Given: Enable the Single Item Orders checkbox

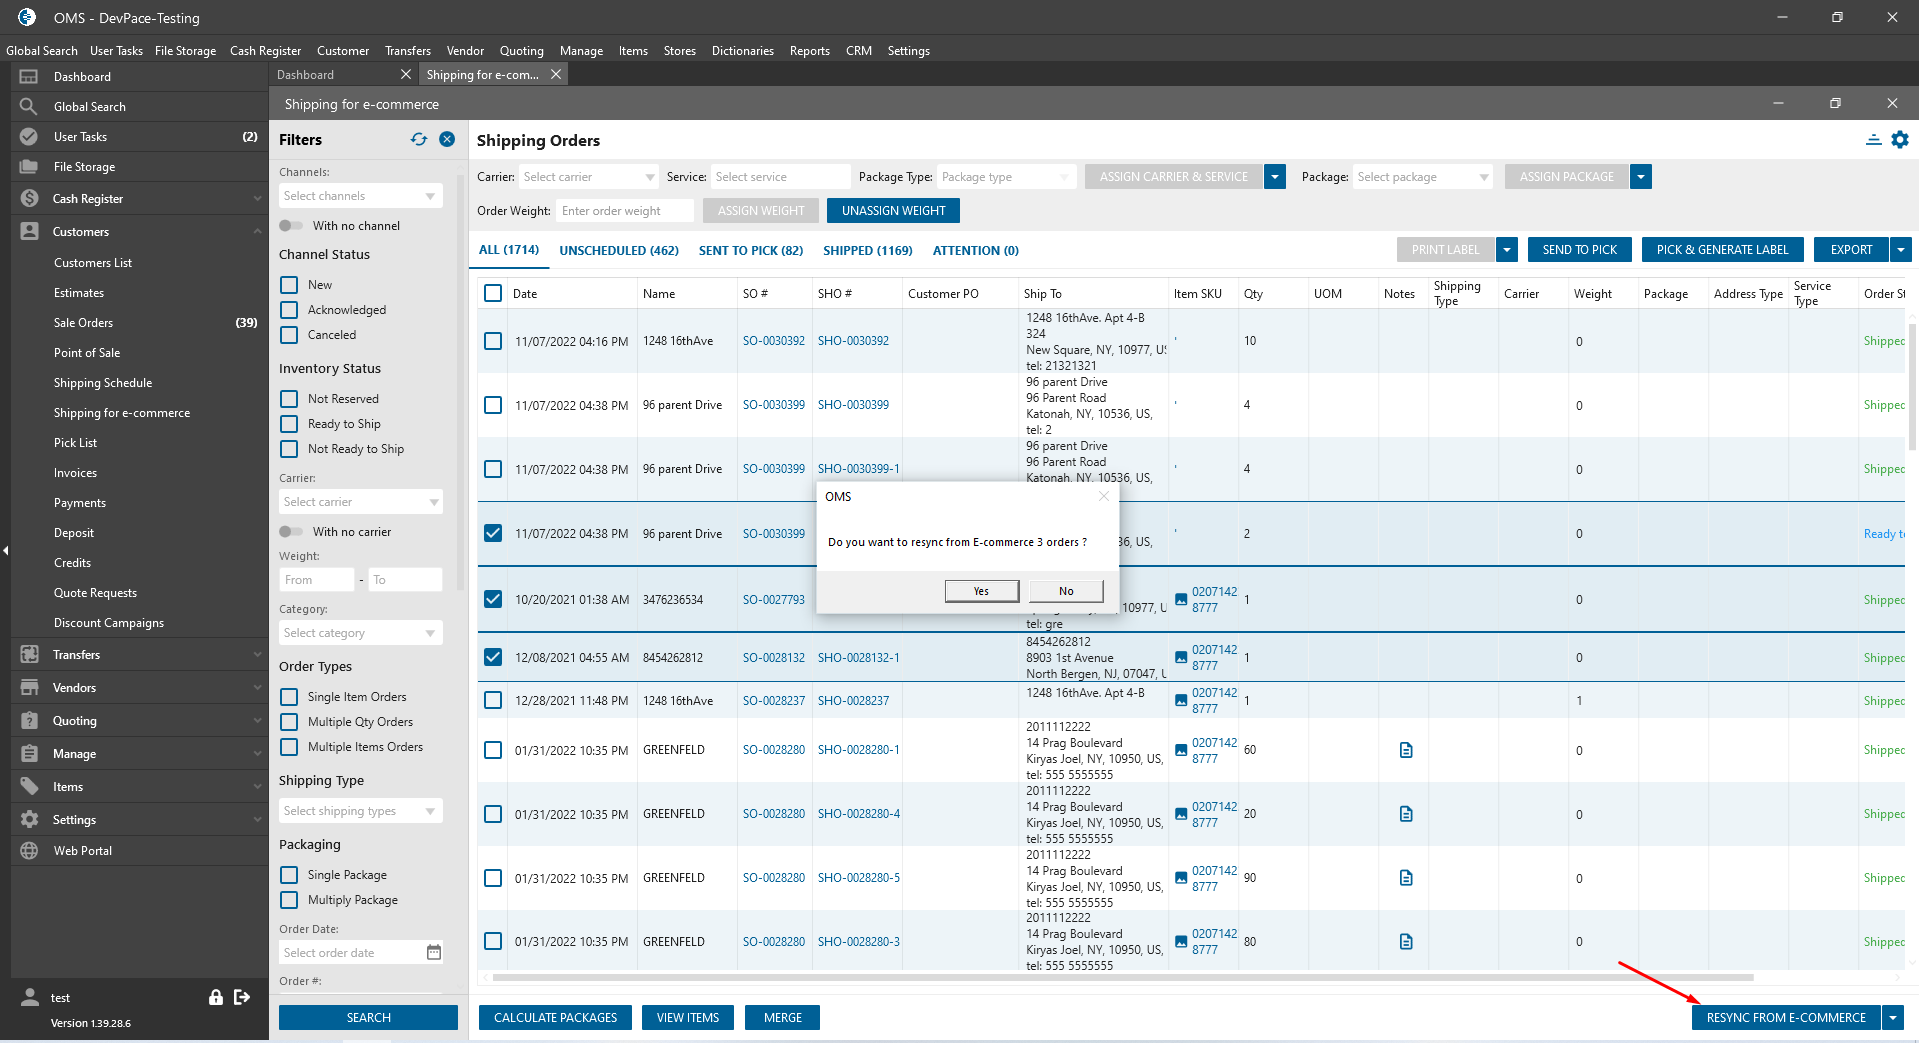Looking at the screenshot, I should tap(289, 697).
